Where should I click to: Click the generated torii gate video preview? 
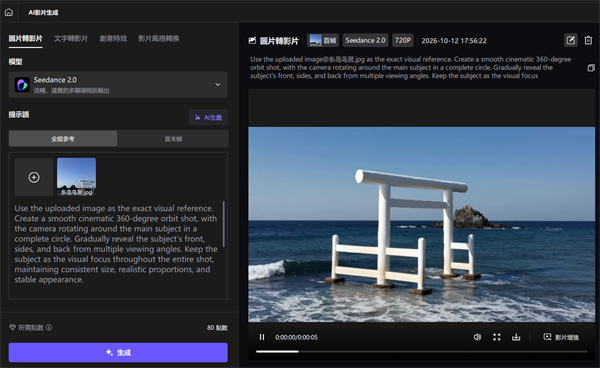pos(422,224)
